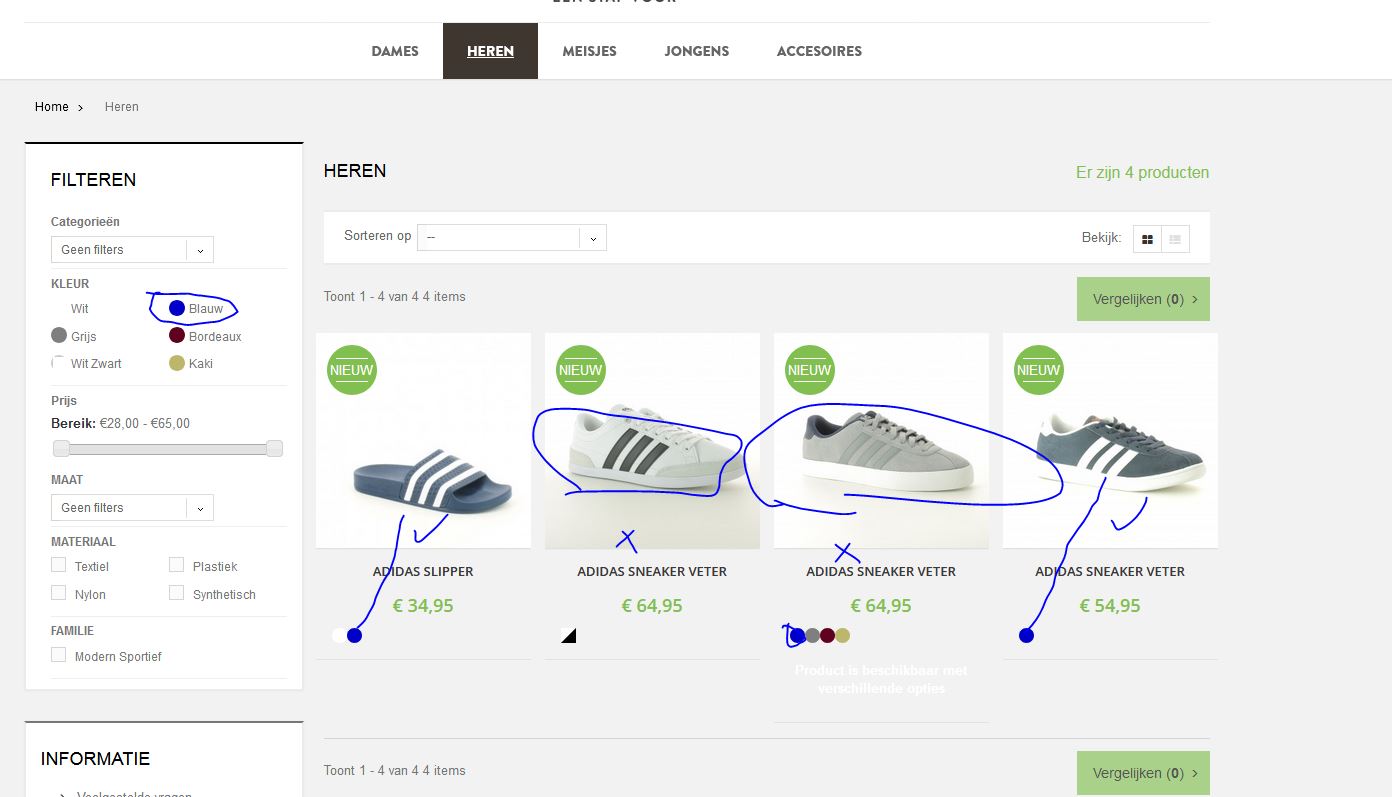Open the grey suede sneaker image

pyautogui.click(x=881, y=441)
